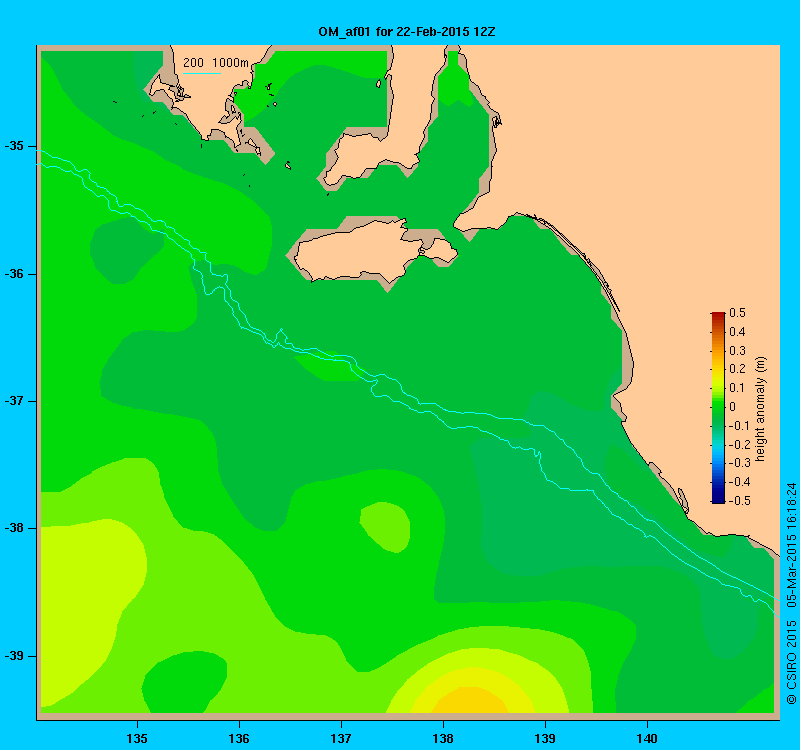
Task: Click the colorbar value '0.2'
Action: tap(737, 369)
